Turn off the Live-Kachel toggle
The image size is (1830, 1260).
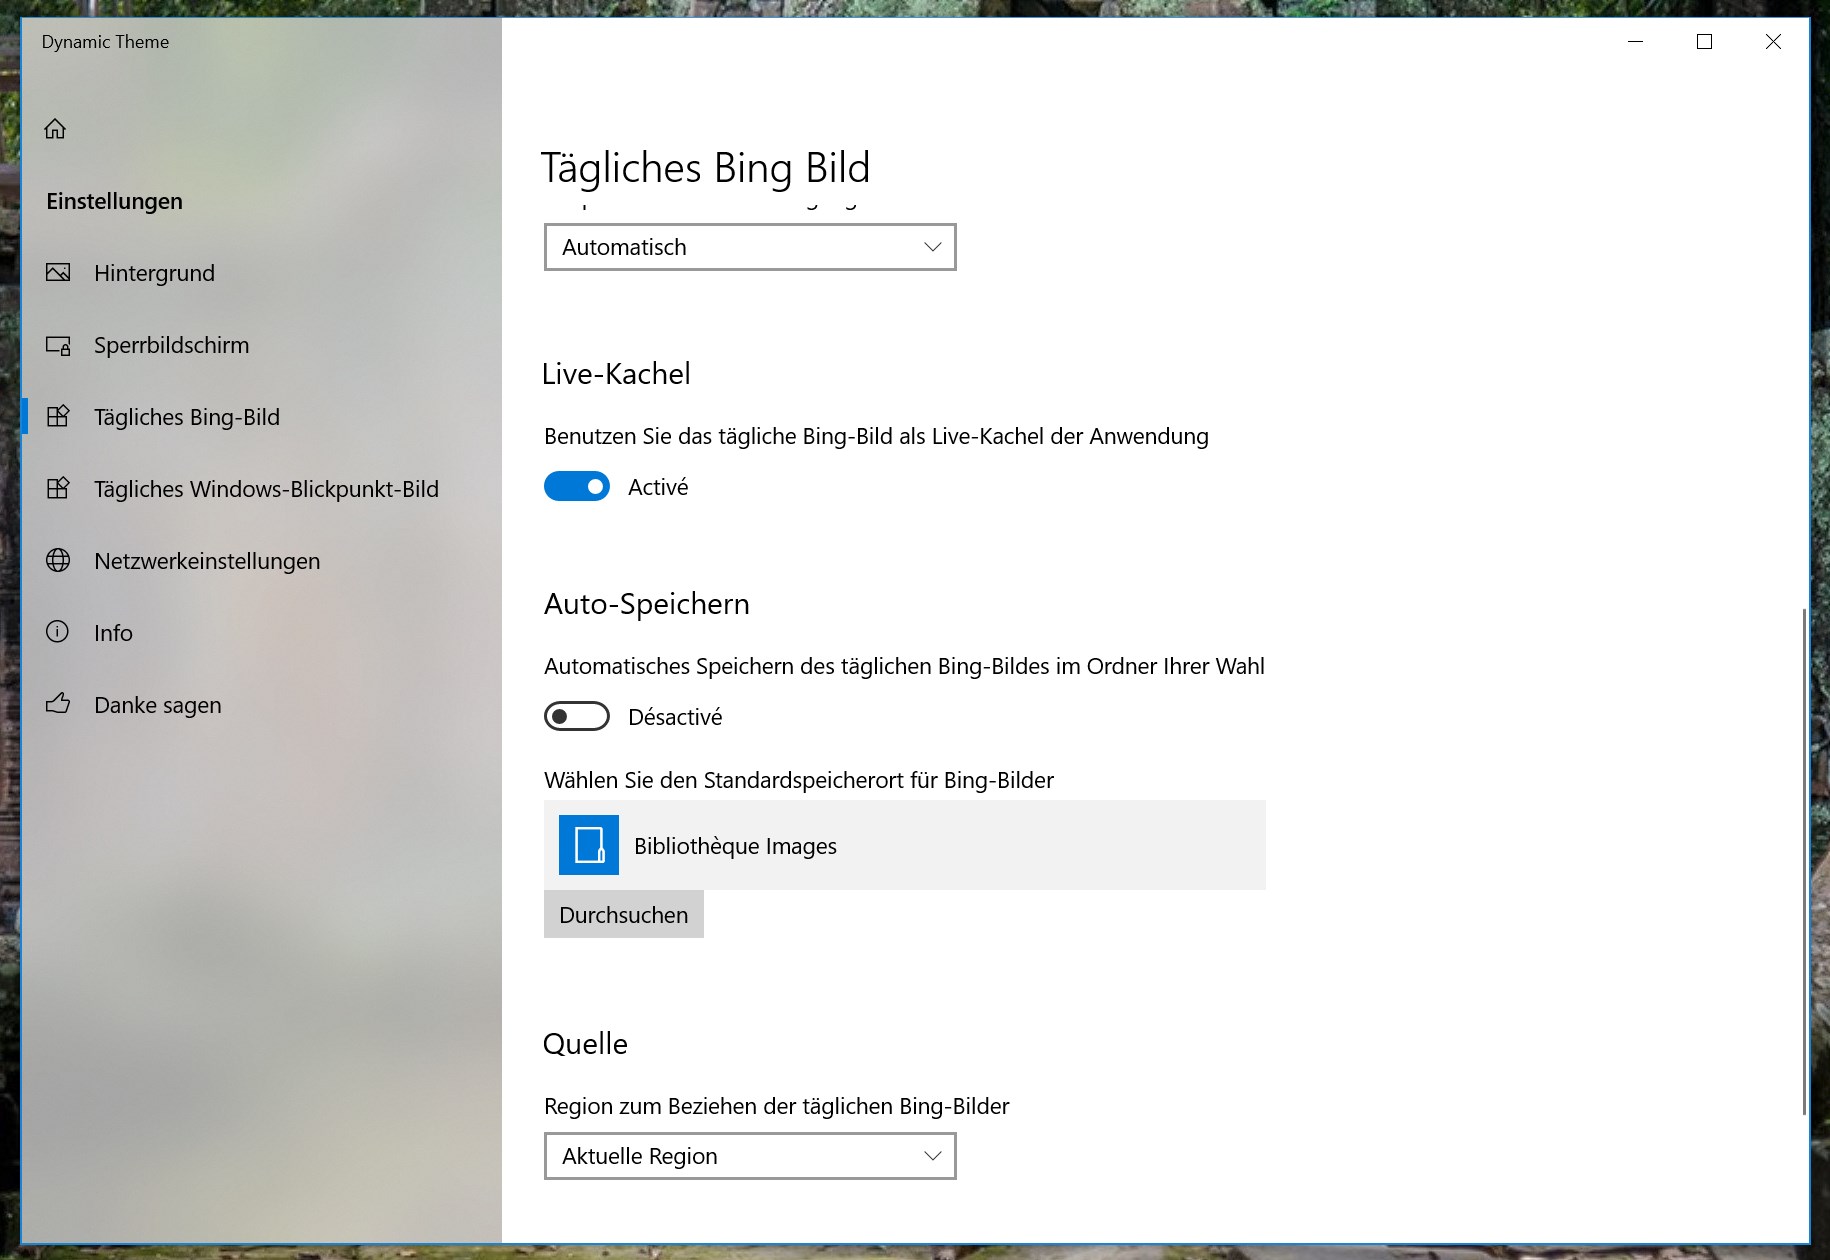577,486
